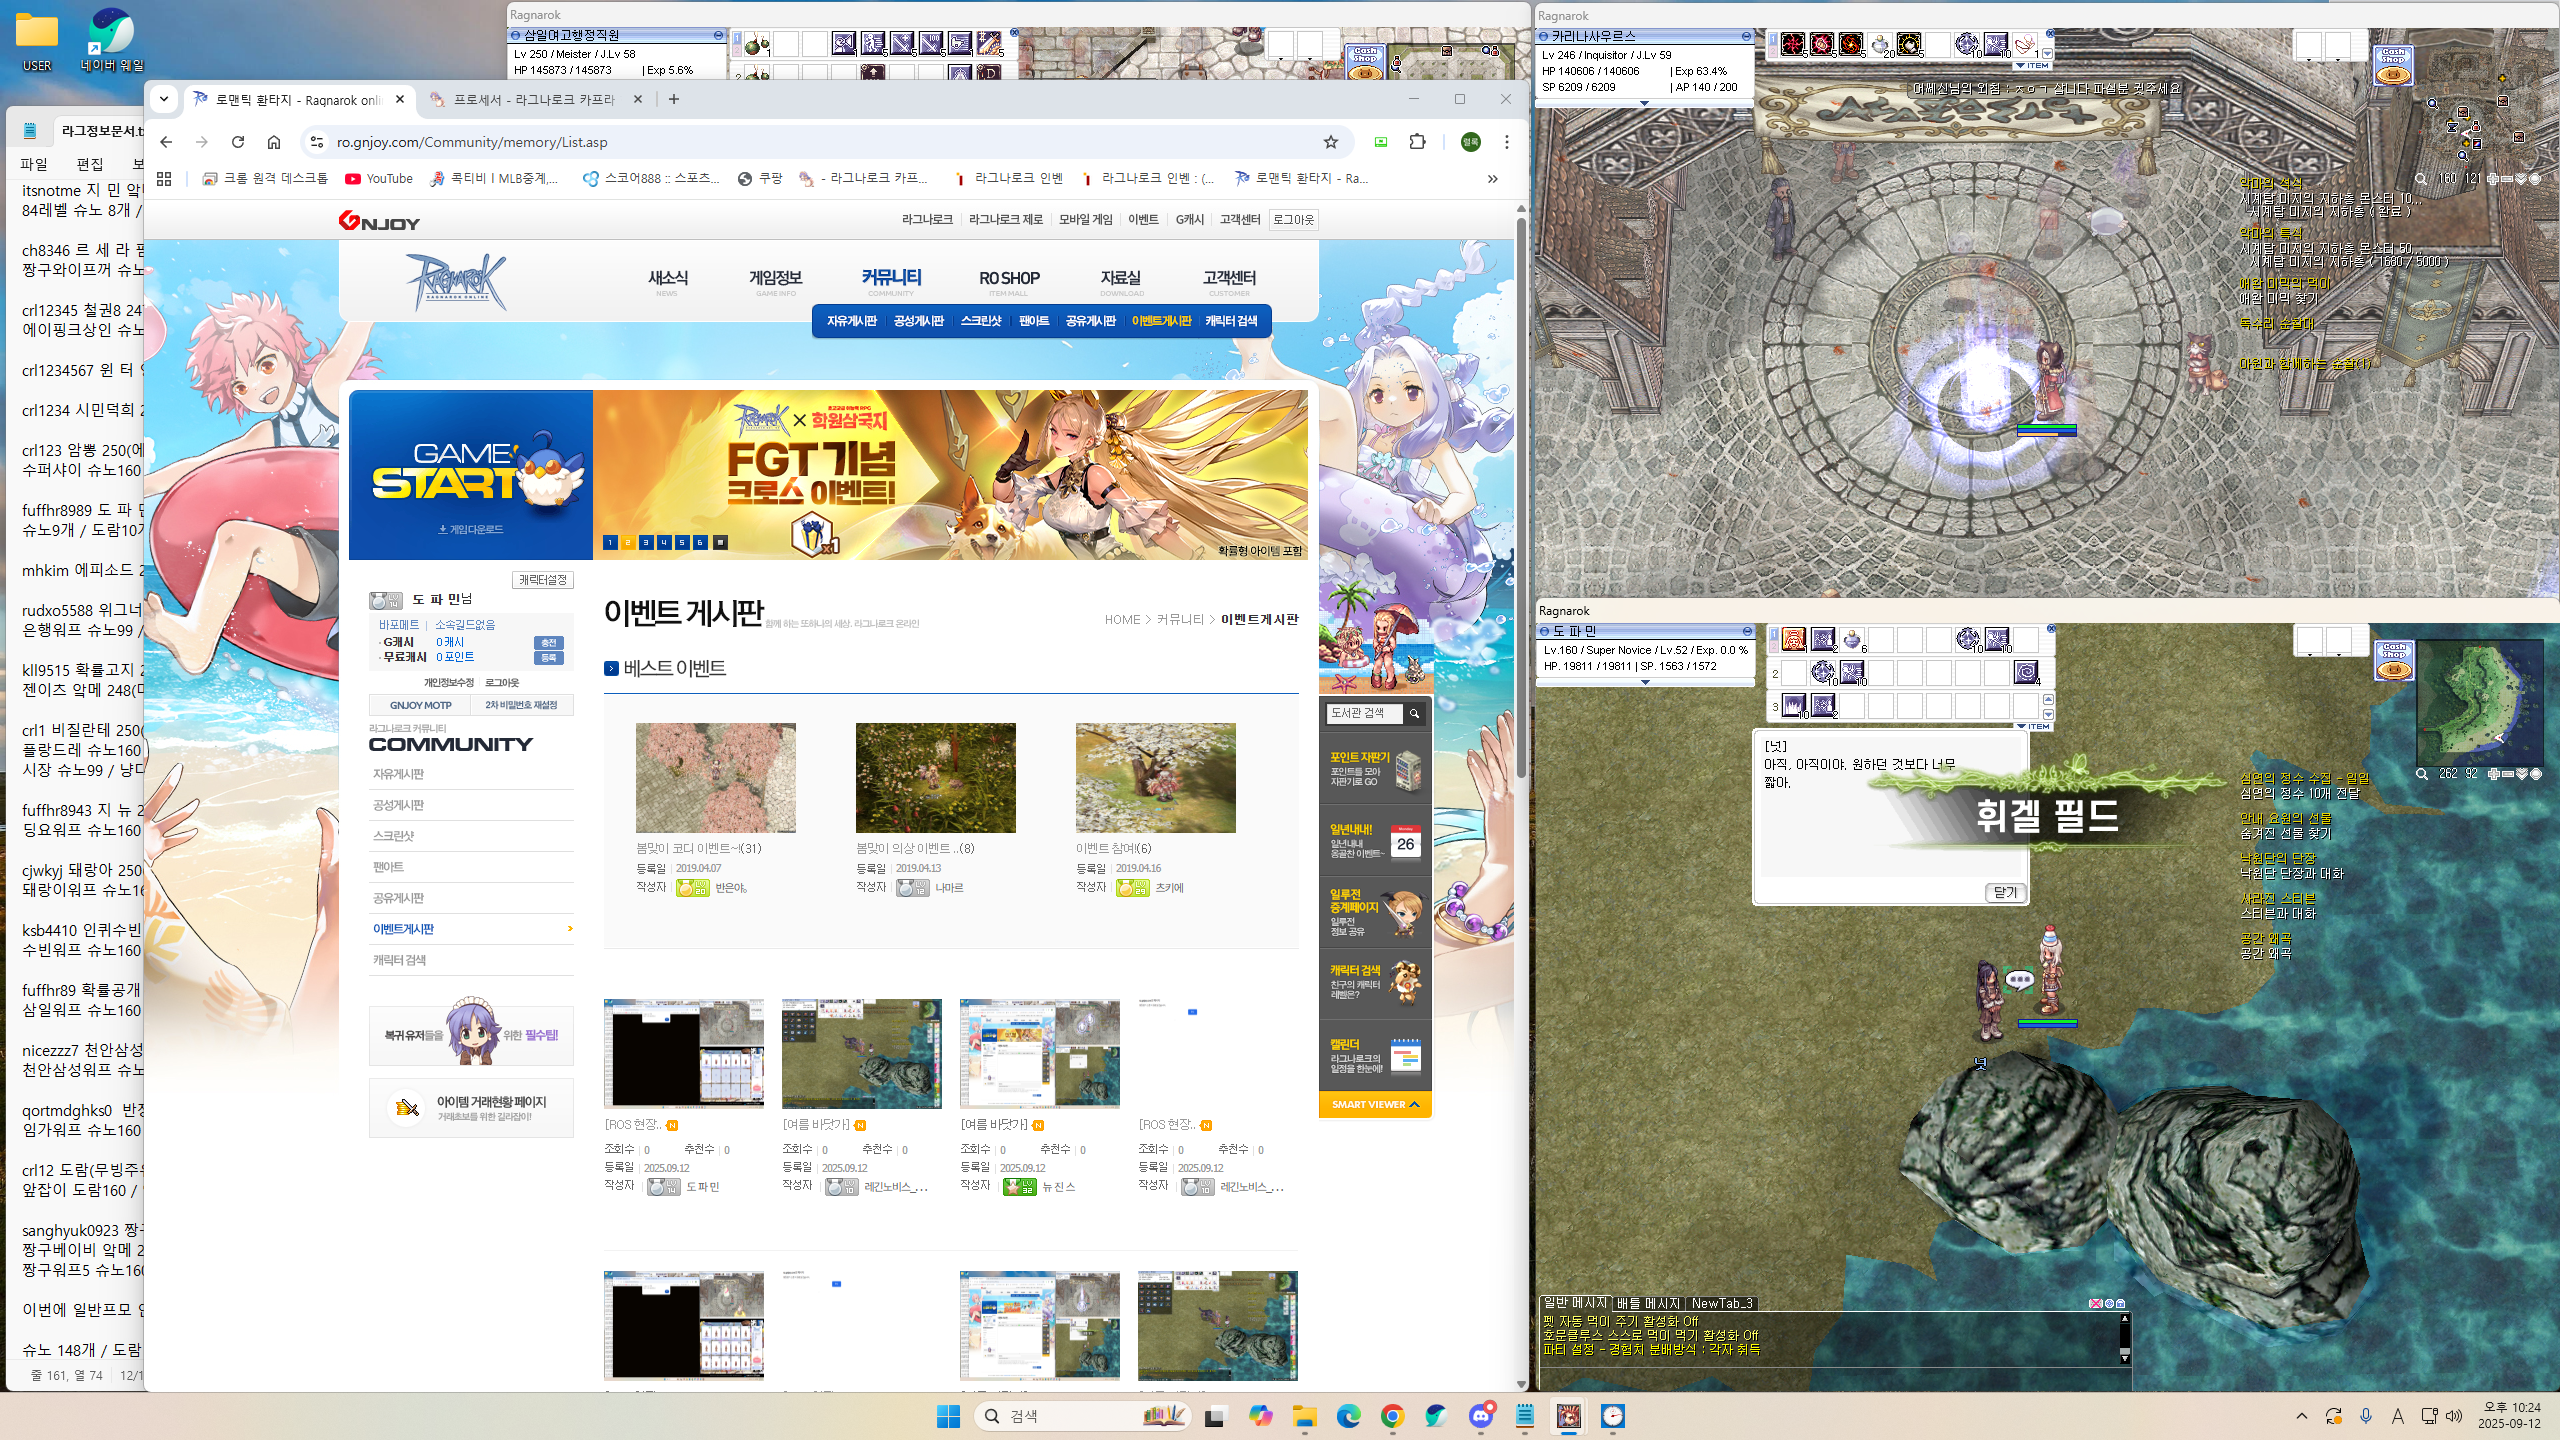Open the 커뮤니티 main menu

891,279
